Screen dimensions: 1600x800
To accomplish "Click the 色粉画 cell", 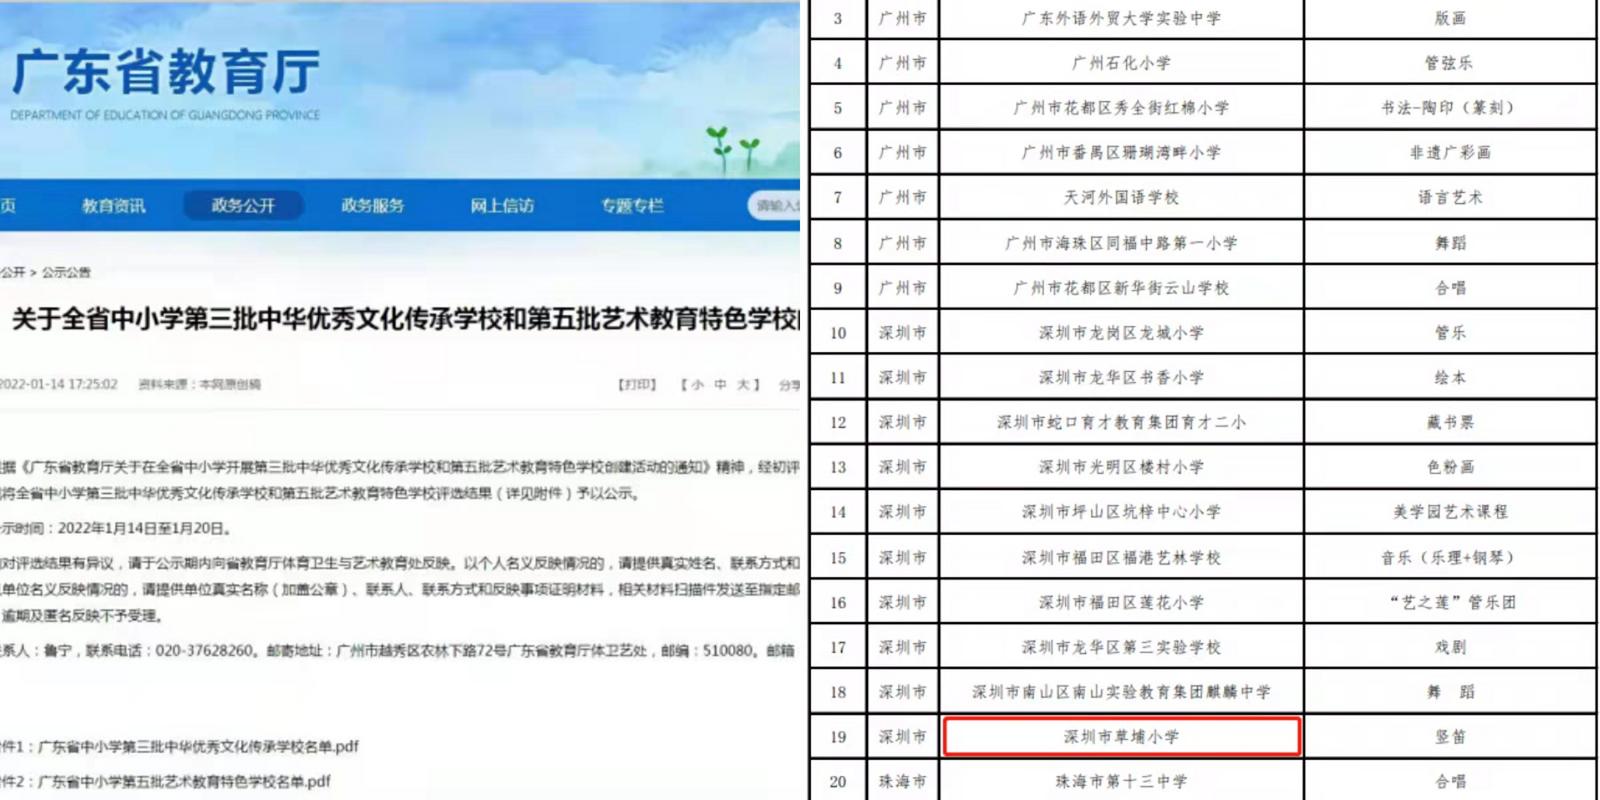I will pyautogui.click(x=1450, y=467).
